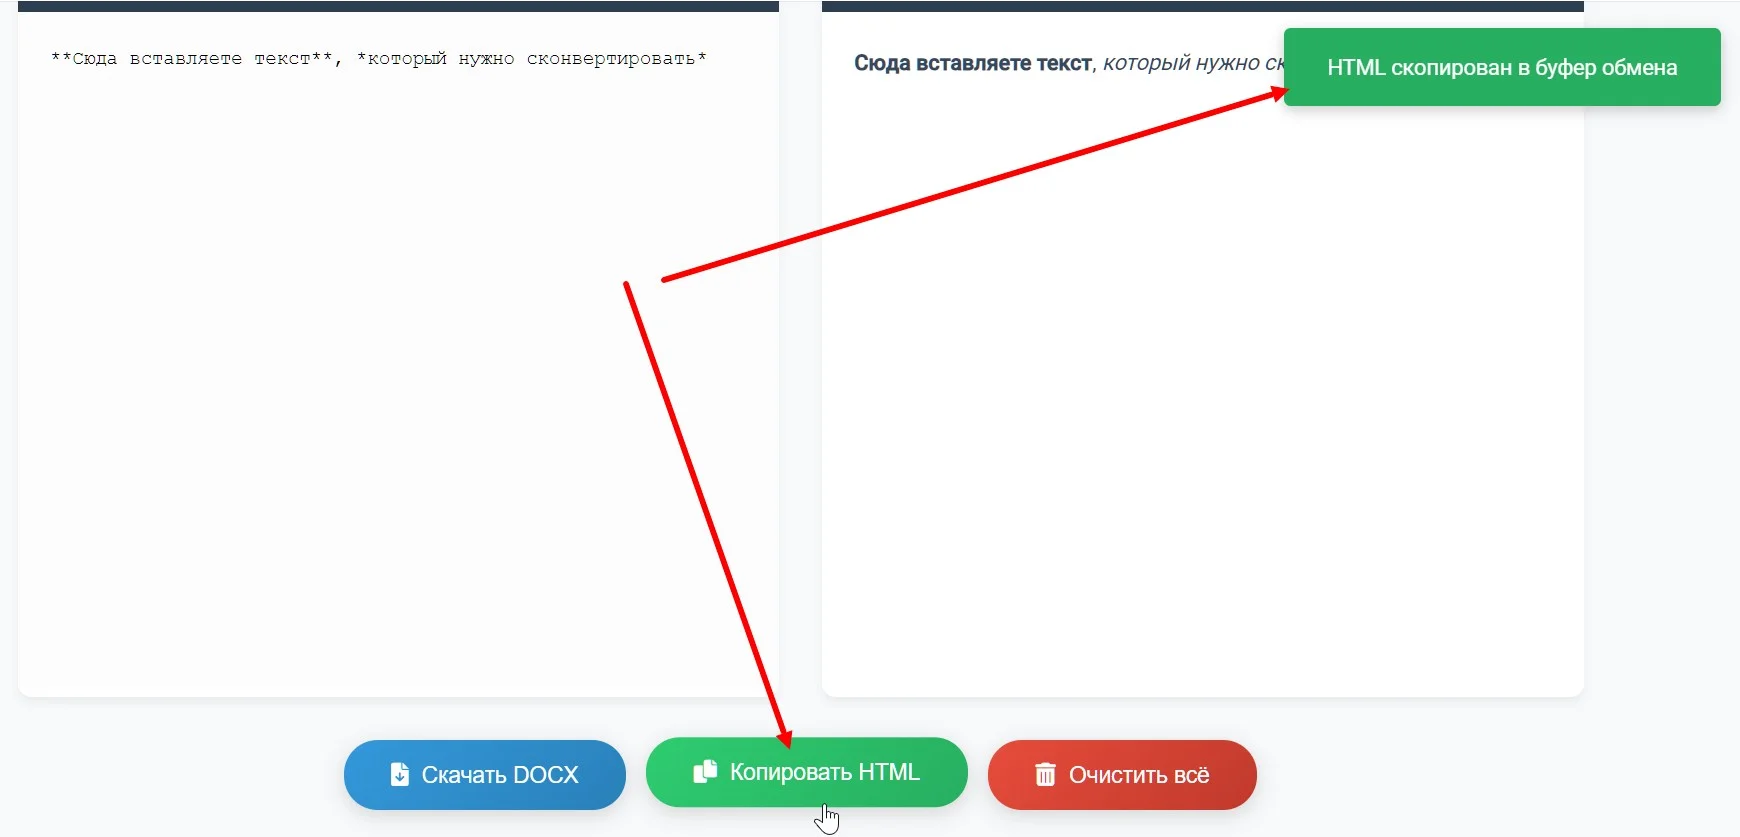1740x837 pixels.
Task: Place the cursor in **Сюда вставляете текст** in the editor
Action: coord(191,59)
